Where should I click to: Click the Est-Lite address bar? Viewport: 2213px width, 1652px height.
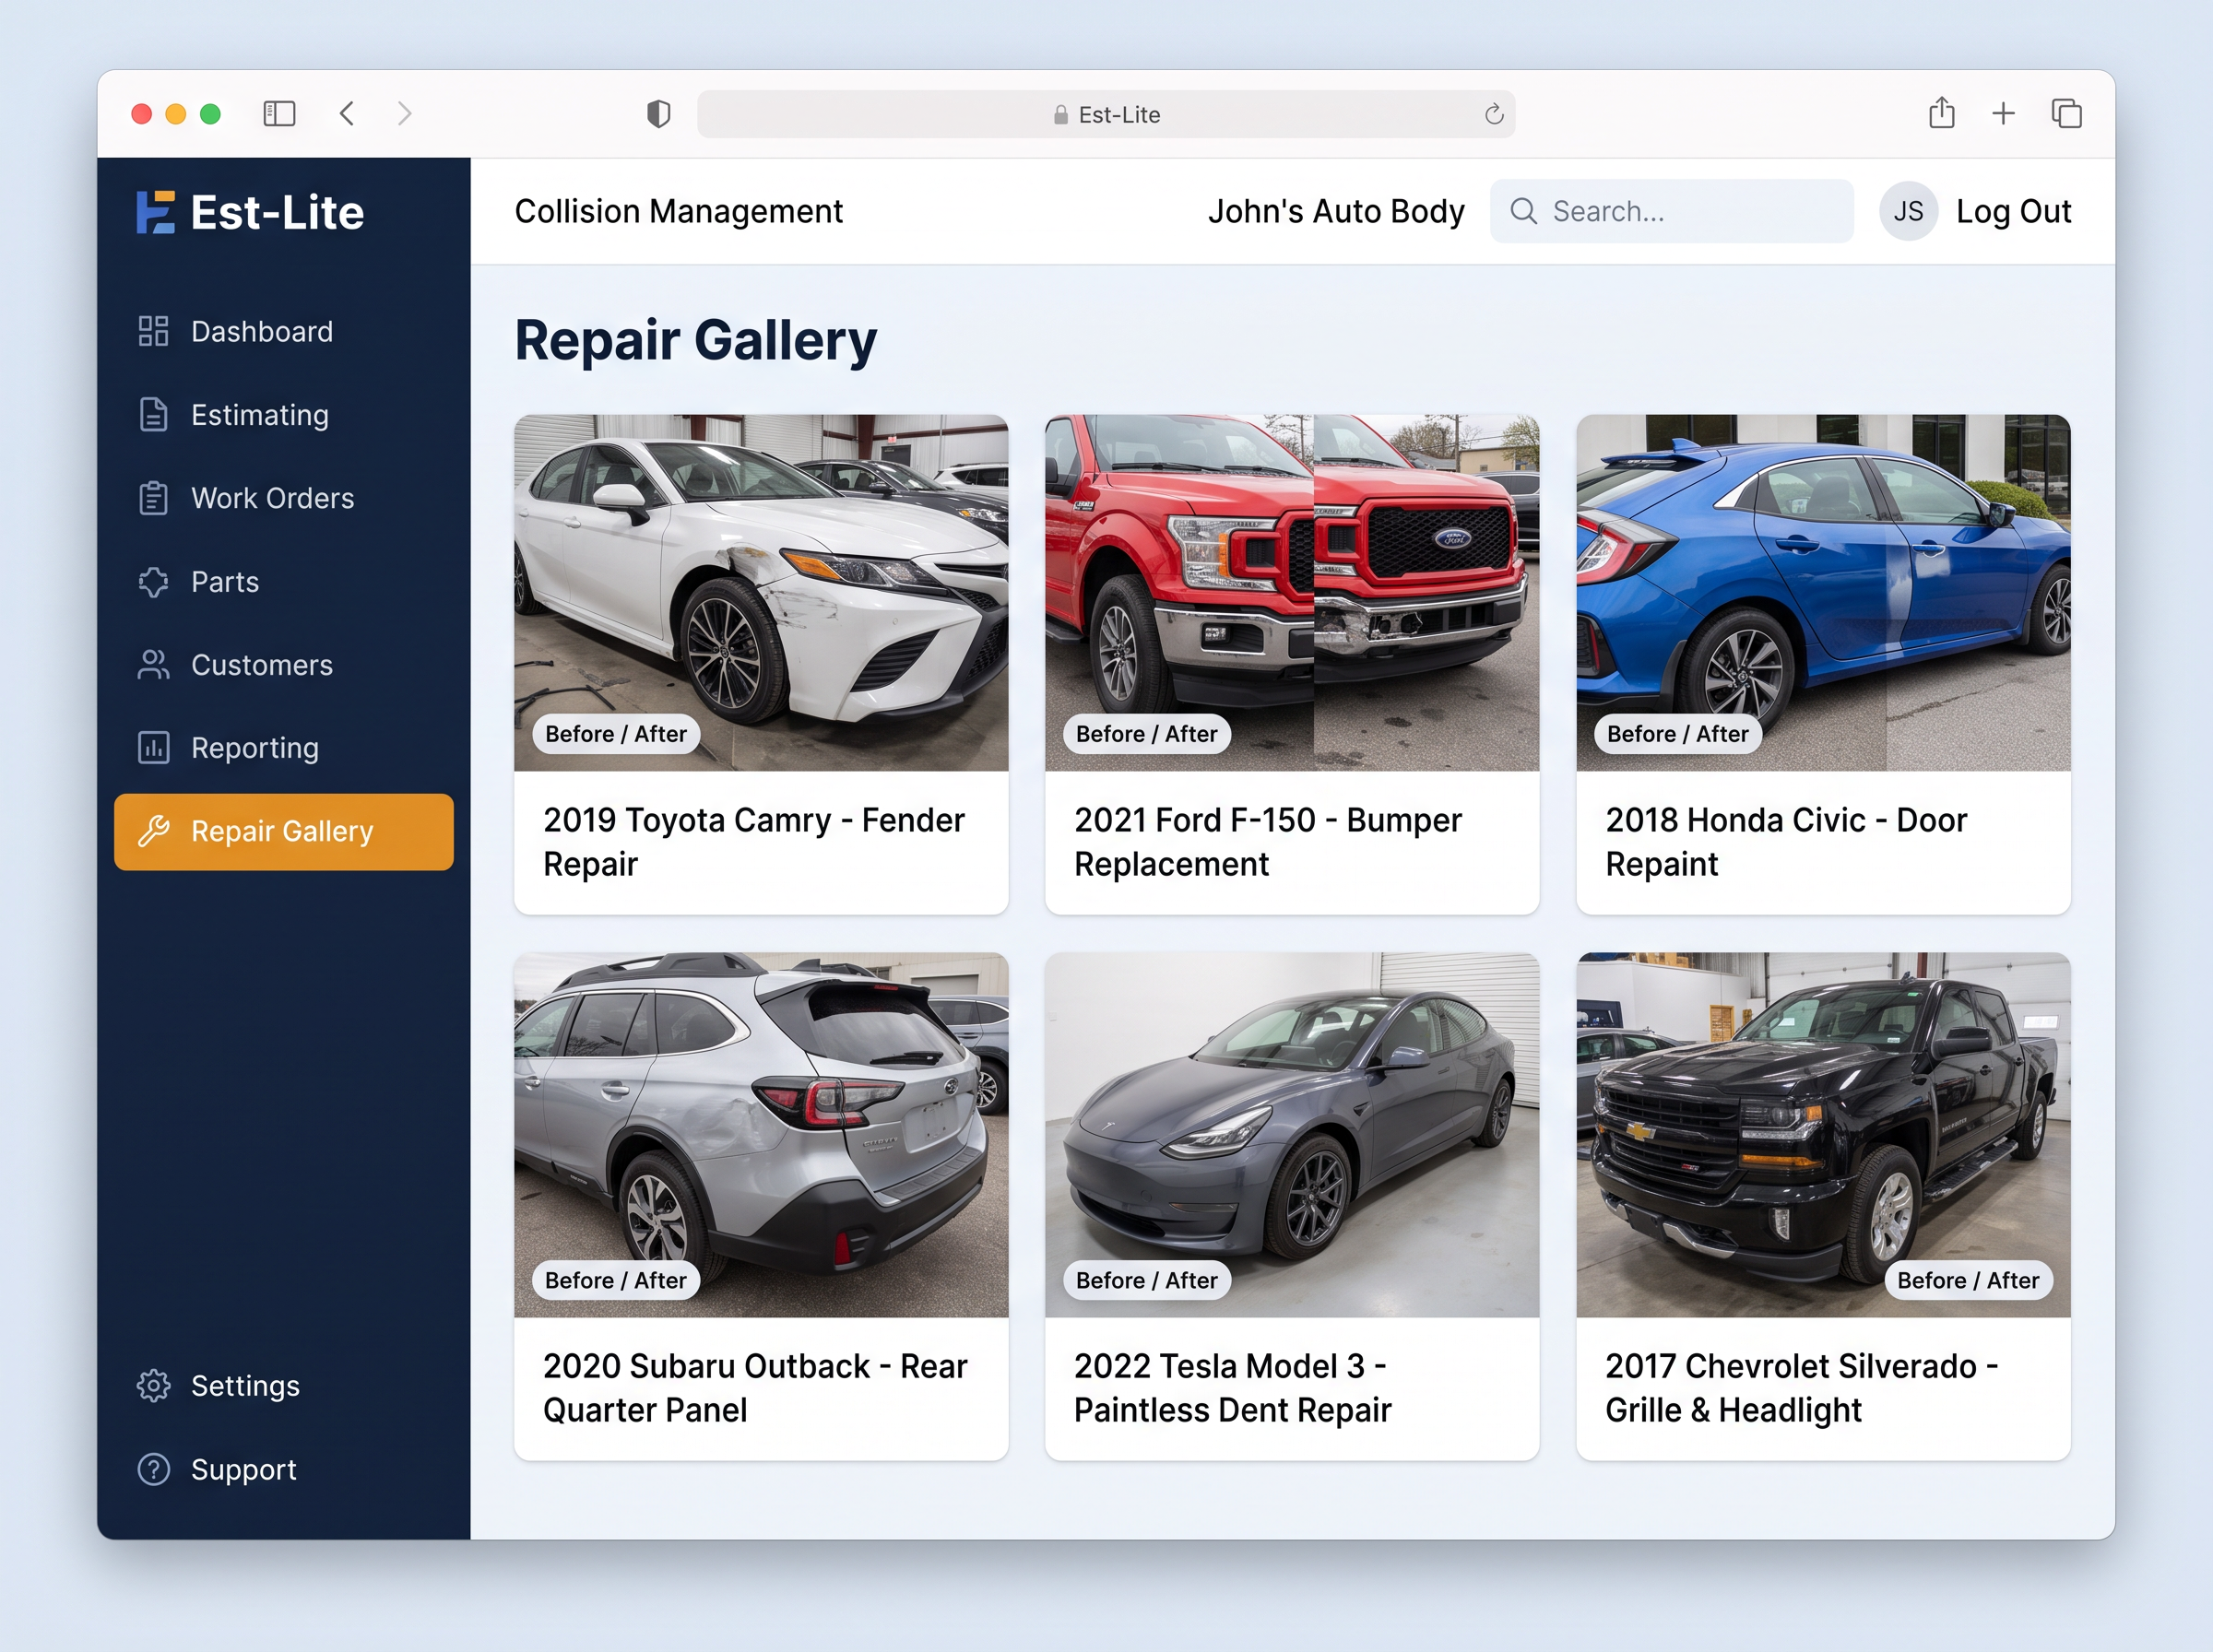pos(1106,114)
